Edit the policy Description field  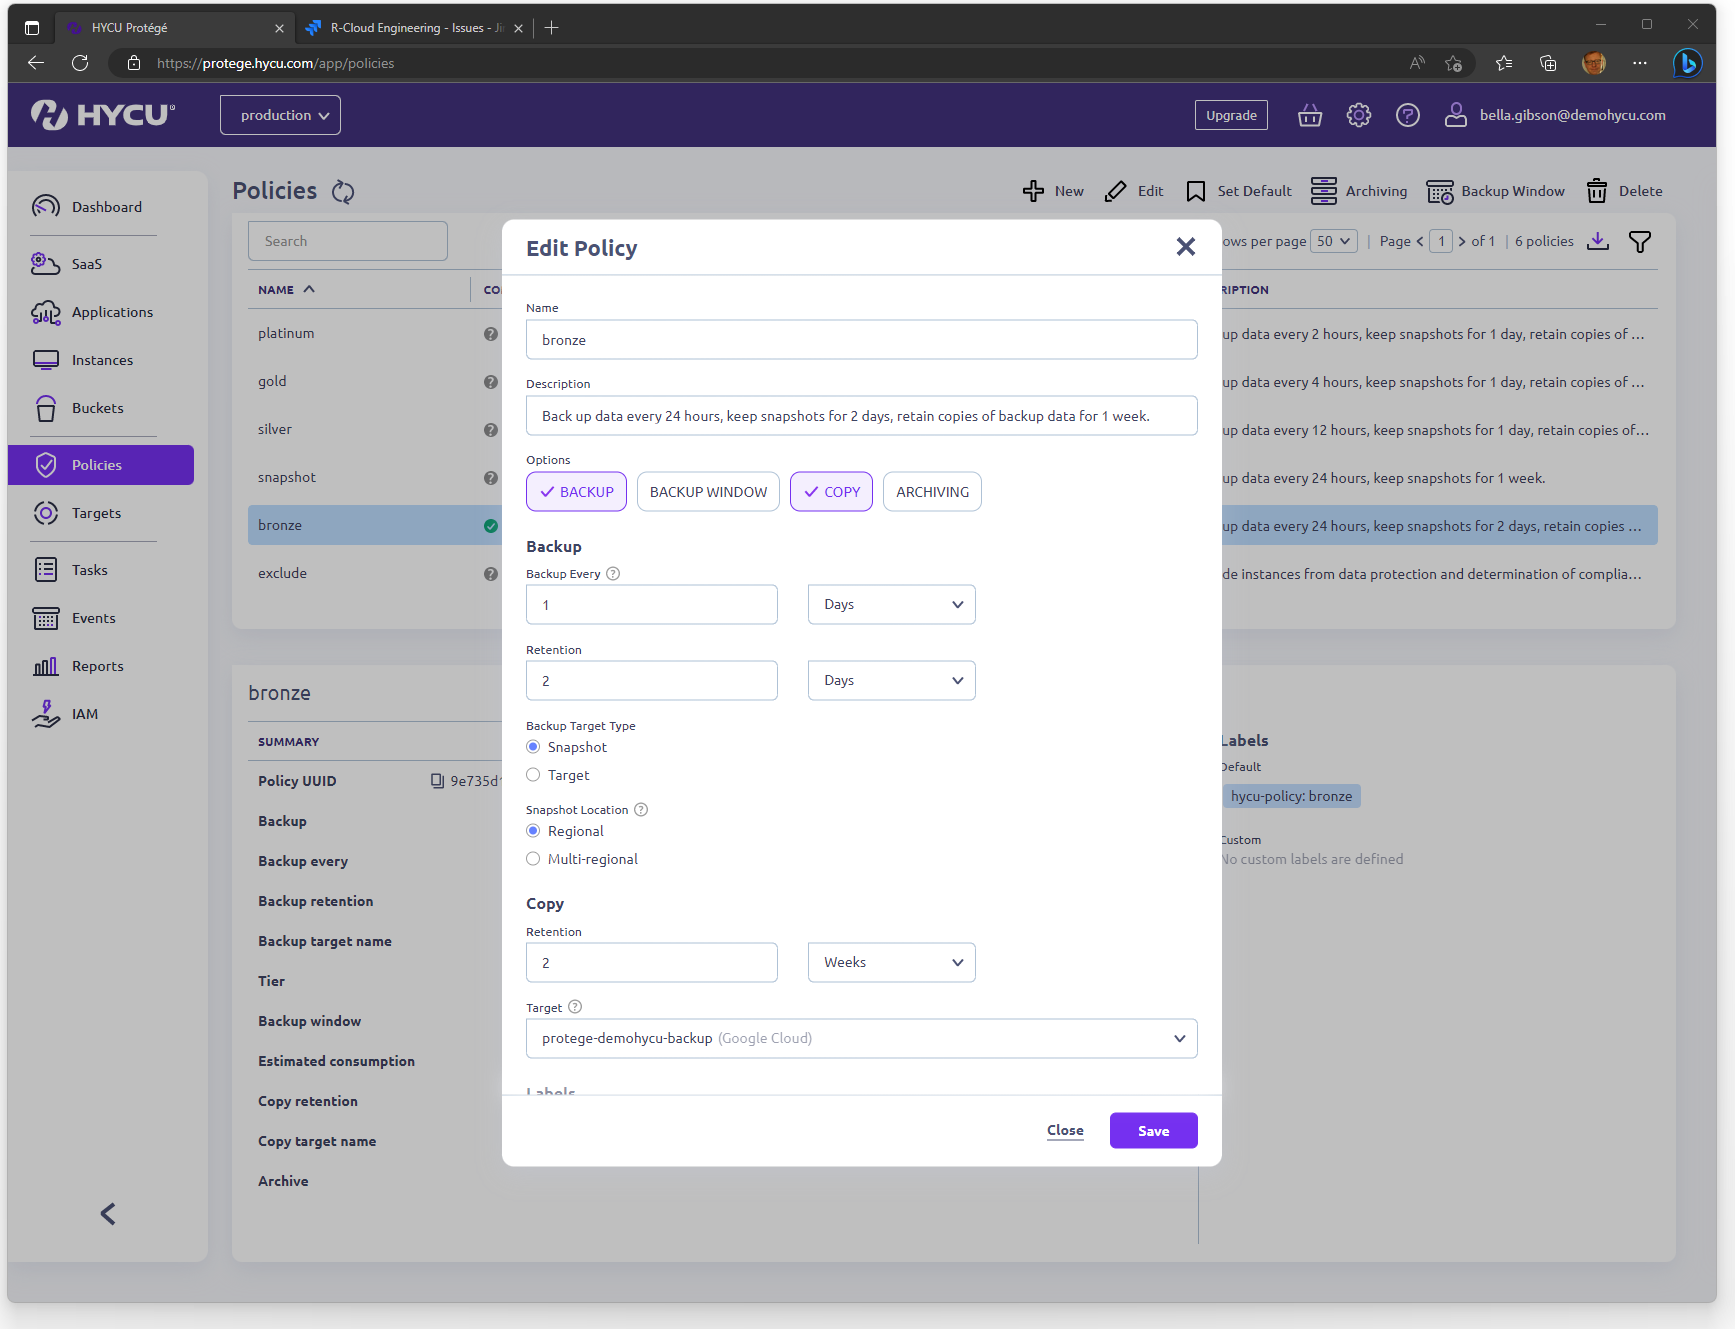861,415
